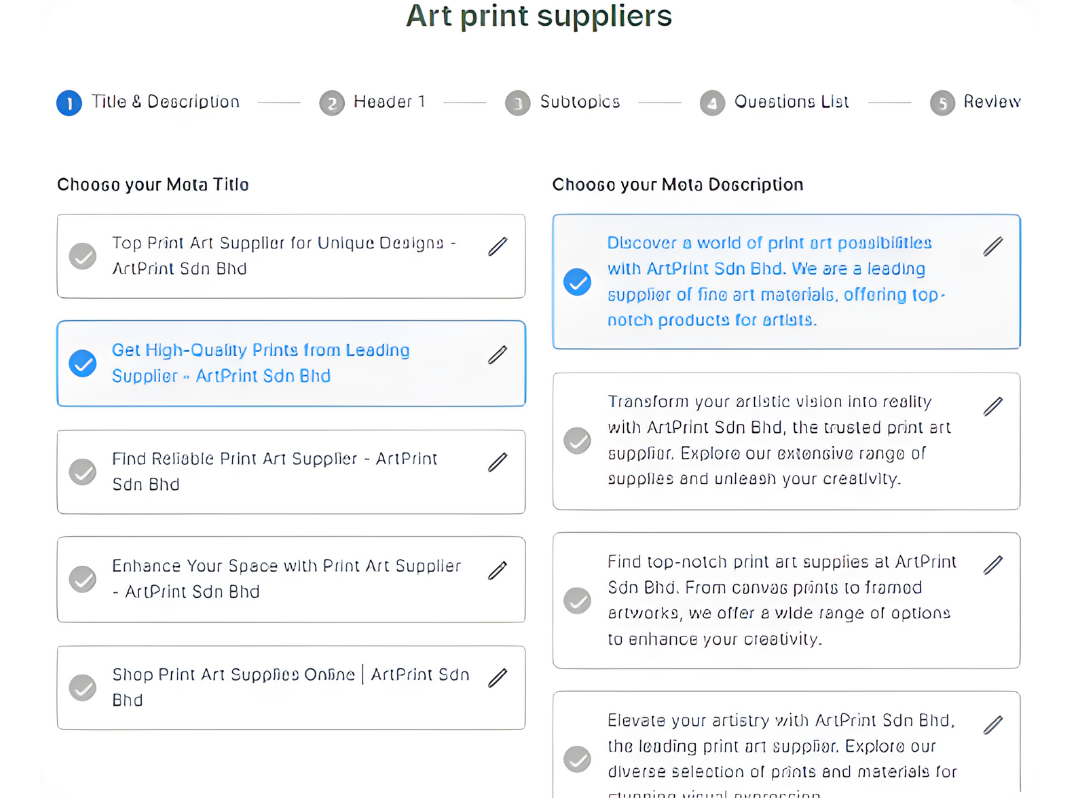The image size is (1080, 800).
Task: Open the Questions List step
Action: (x=774, y=103)
